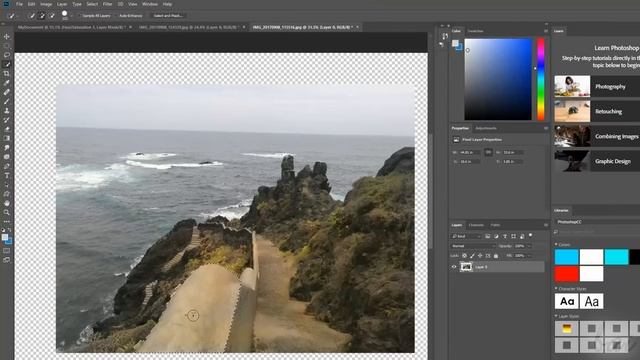Image resolution: width=640 pixels, height=360 pixels.
Task: Change screen mode from toolbox
Action: tap(7, 260)
